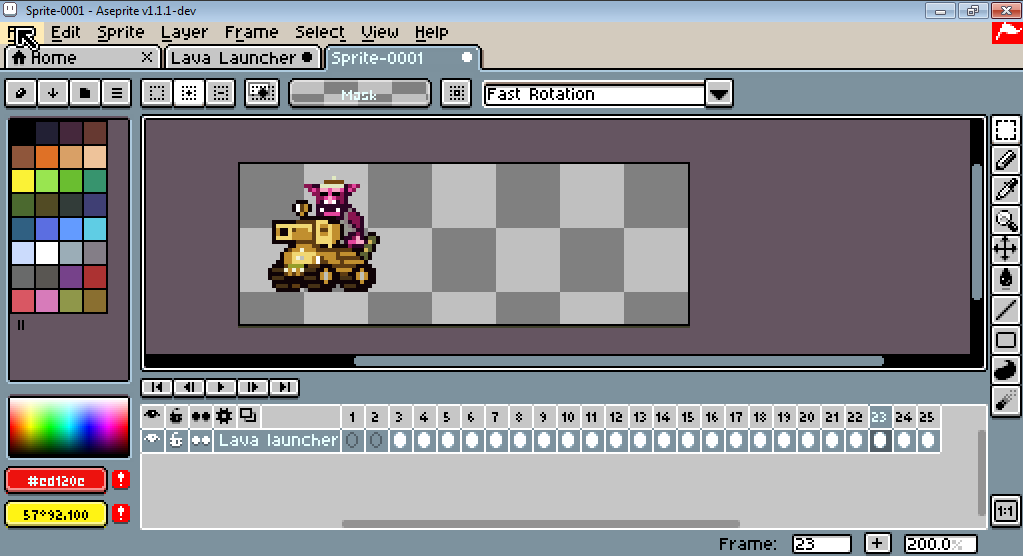
Task: Pick the white palette swatch
Action: 46,253
